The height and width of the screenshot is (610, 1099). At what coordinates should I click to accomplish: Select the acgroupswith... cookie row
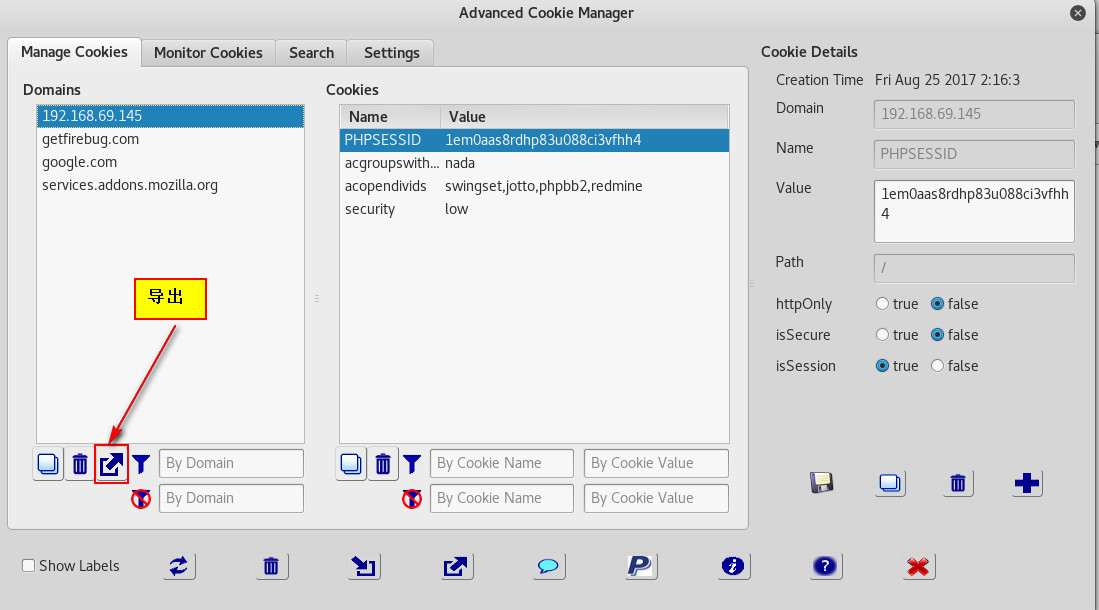[x=534, y=163]
